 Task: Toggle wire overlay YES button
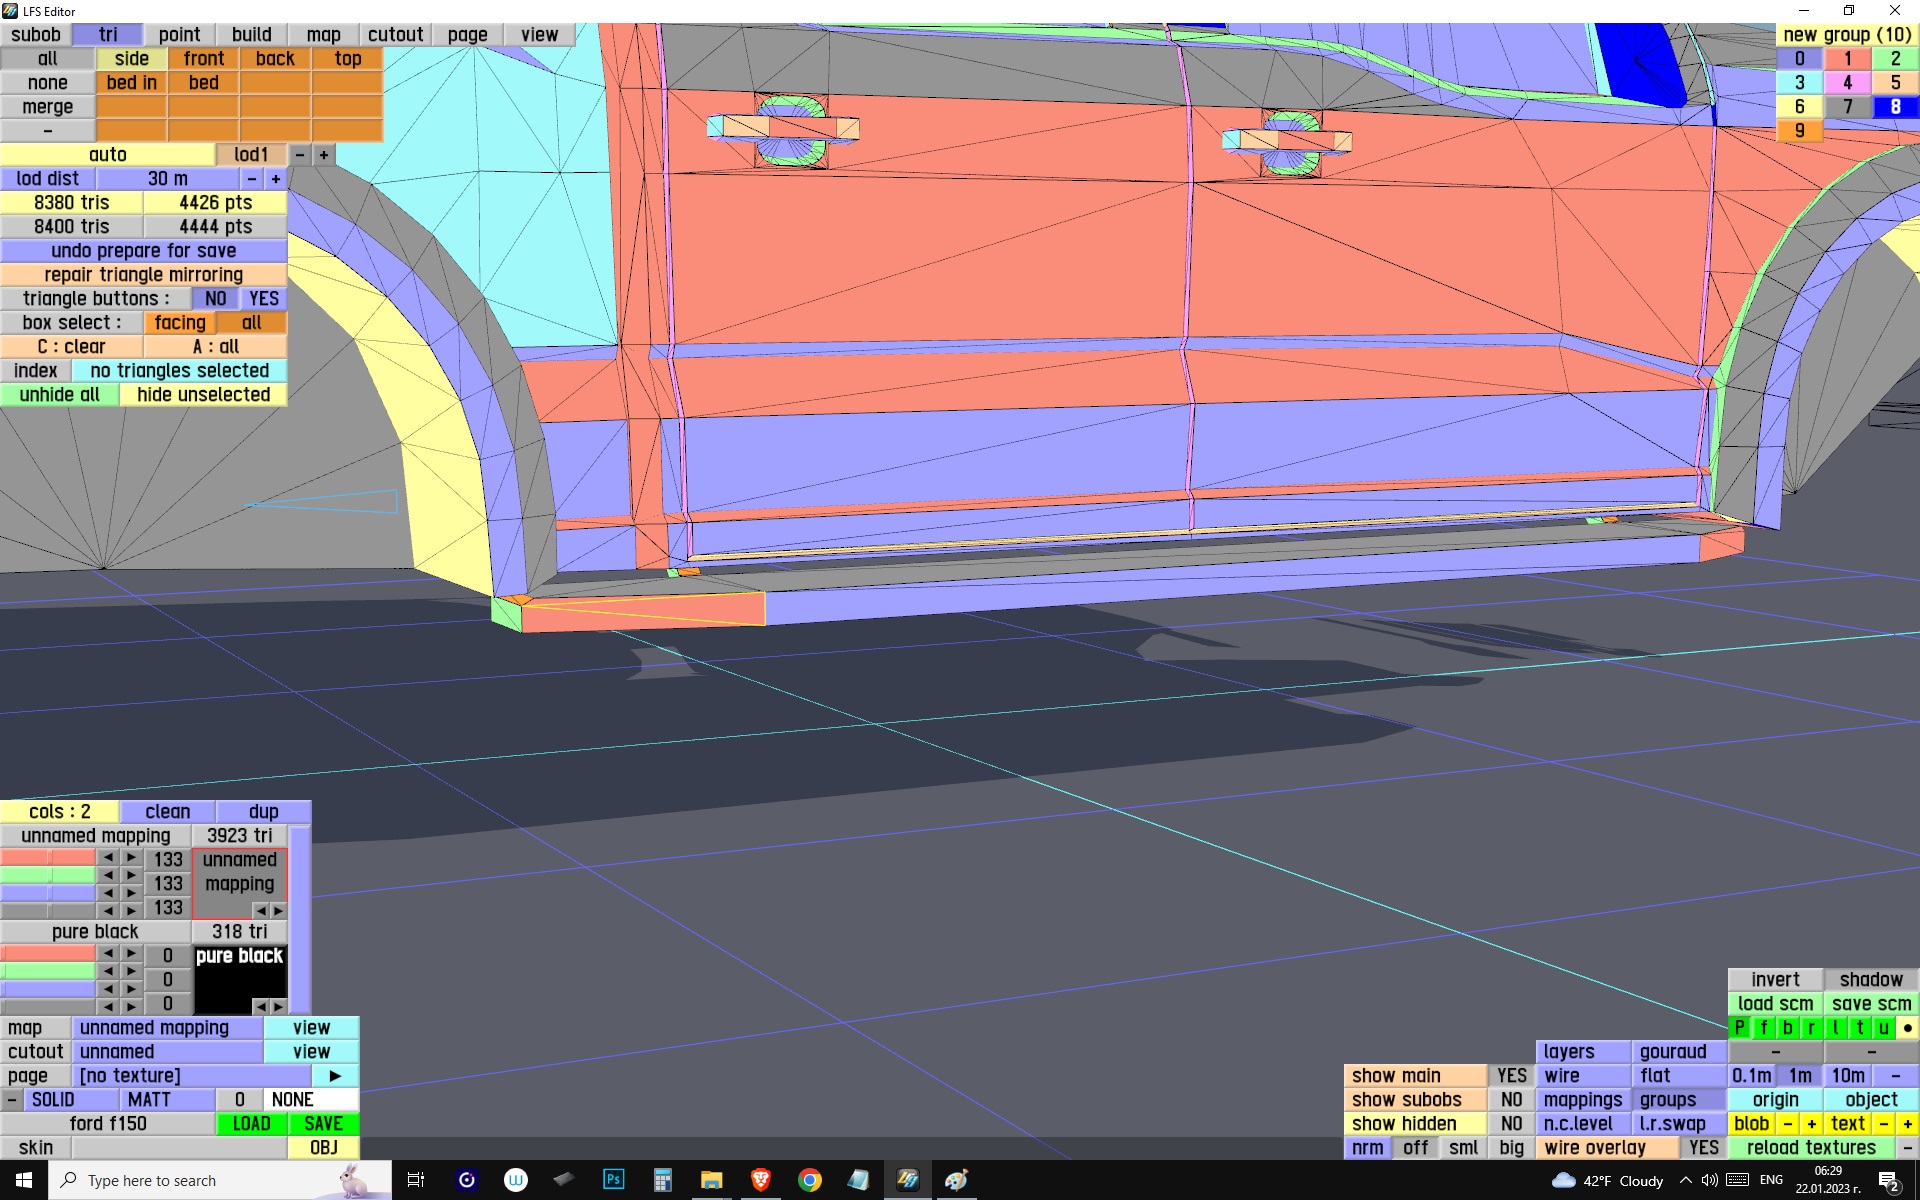pyautogui.click(x=1703, y=1148)
